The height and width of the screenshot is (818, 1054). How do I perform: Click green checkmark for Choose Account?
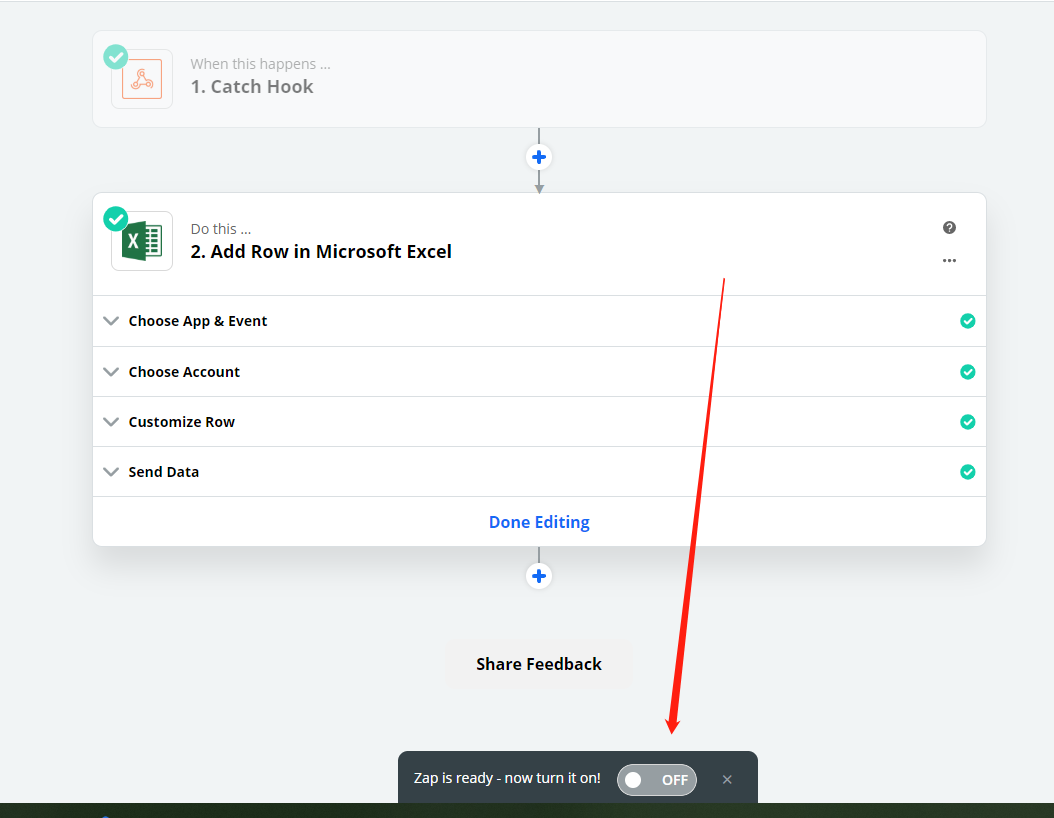coord(967,372)
